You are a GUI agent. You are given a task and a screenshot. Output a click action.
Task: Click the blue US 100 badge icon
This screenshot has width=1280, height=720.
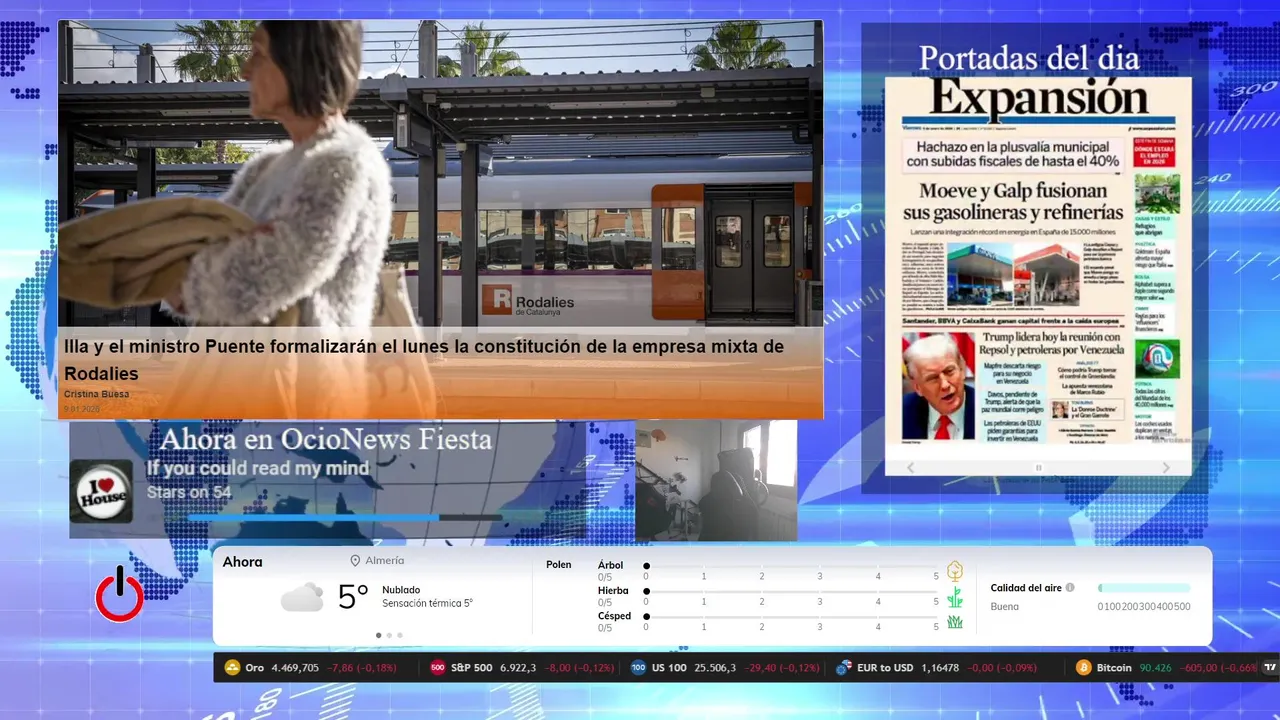point(638,667)
